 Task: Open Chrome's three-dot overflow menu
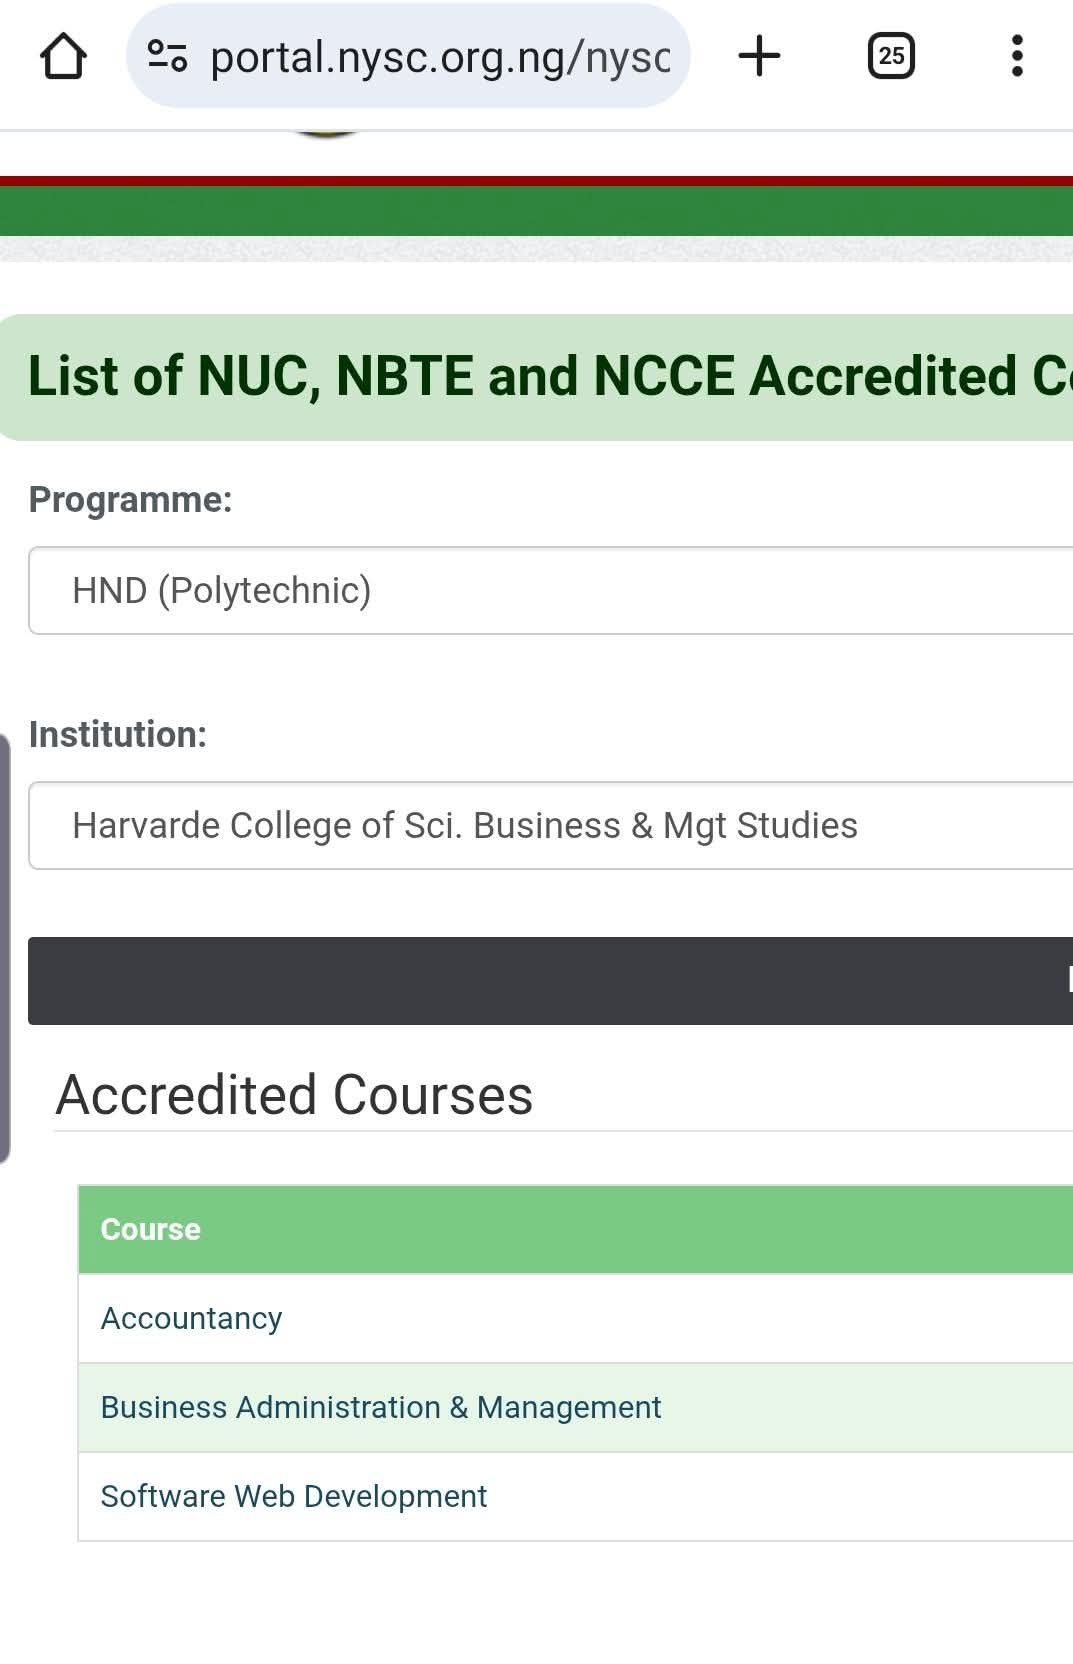1017,55
